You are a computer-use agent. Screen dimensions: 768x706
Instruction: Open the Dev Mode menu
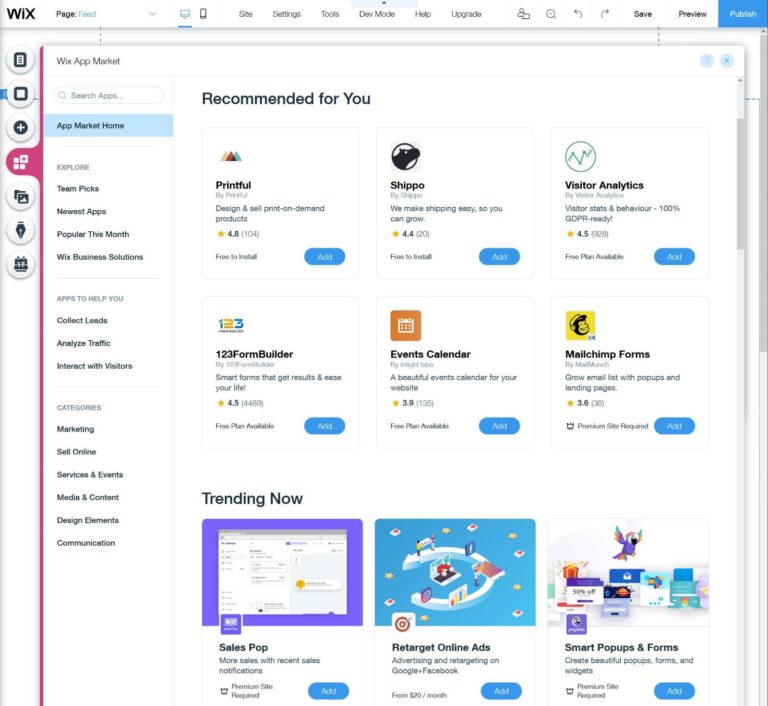377,14
